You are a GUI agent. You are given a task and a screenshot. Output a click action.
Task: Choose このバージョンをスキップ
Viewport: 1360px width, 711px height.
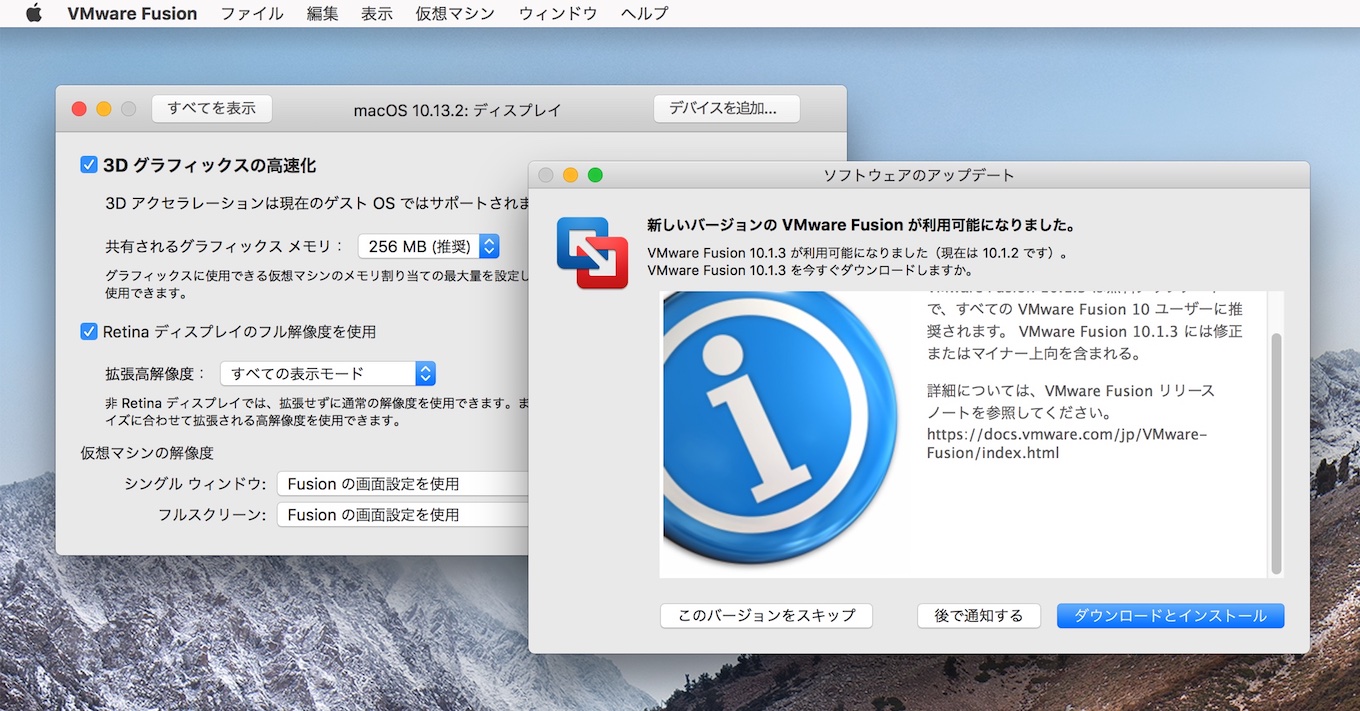[766, 616]
